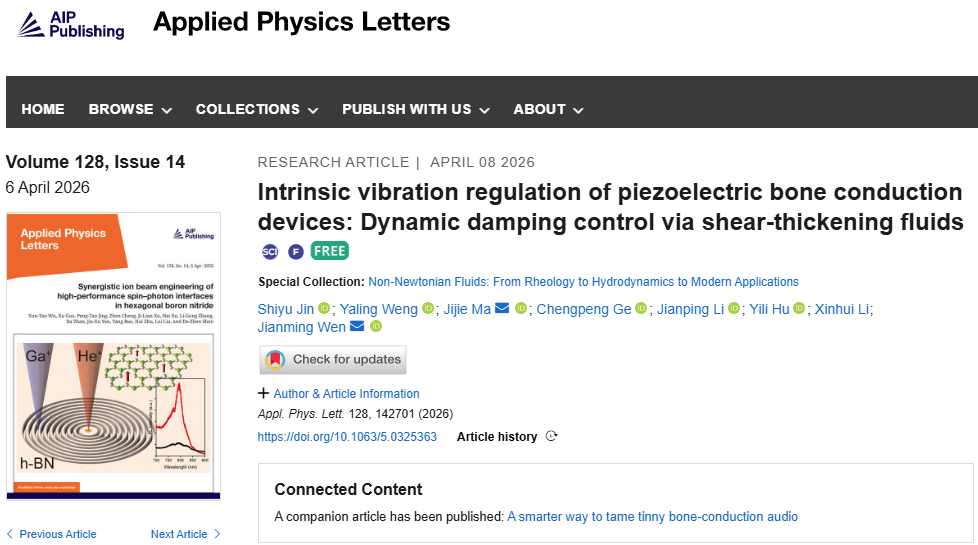Go to the Home menu item

click(43, 109)
